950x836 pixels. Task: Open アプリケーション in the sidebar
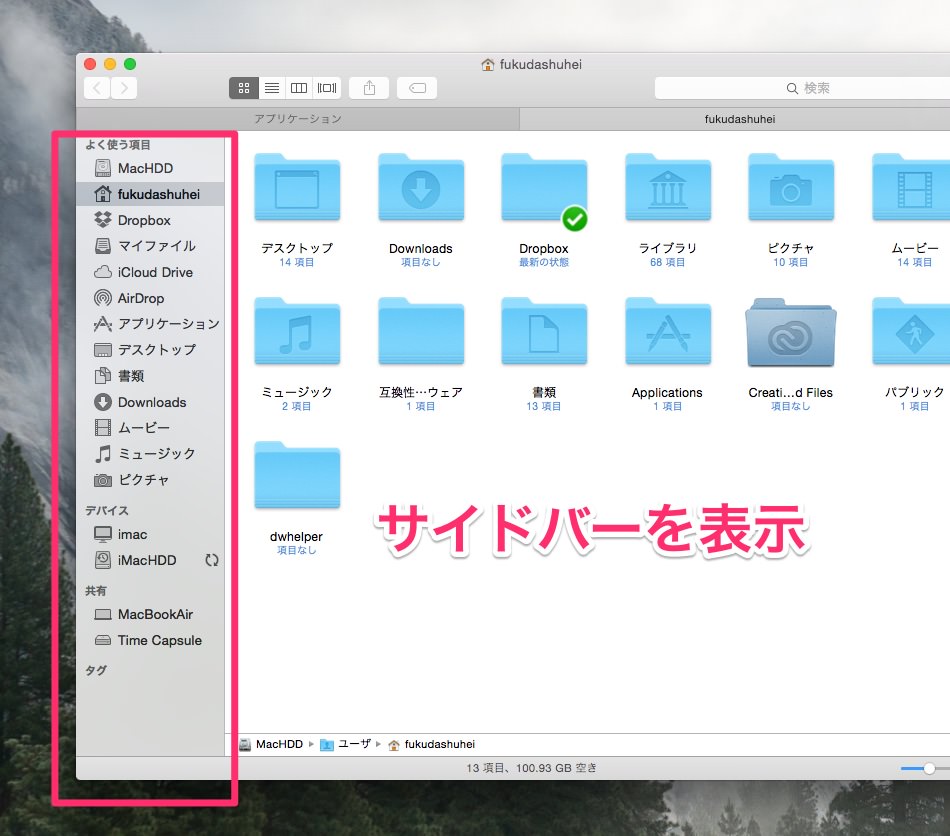[150, 324]
